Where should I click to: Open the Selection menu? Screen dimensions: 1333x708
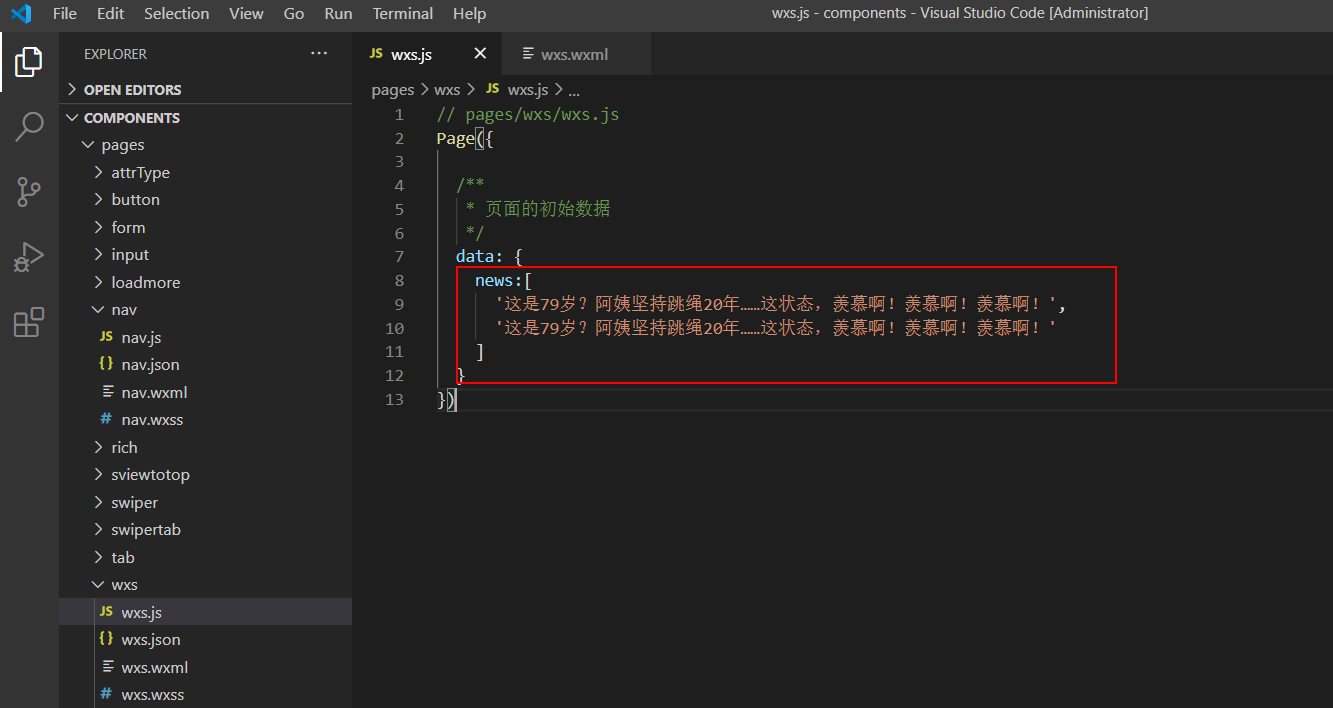pyautogui.click(x=177, y=14)
